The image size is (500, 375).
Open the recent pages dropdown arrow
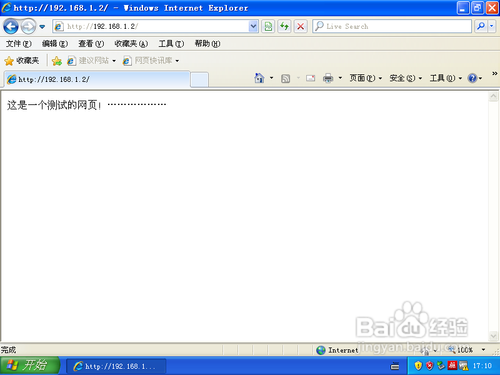coord(42,27)
